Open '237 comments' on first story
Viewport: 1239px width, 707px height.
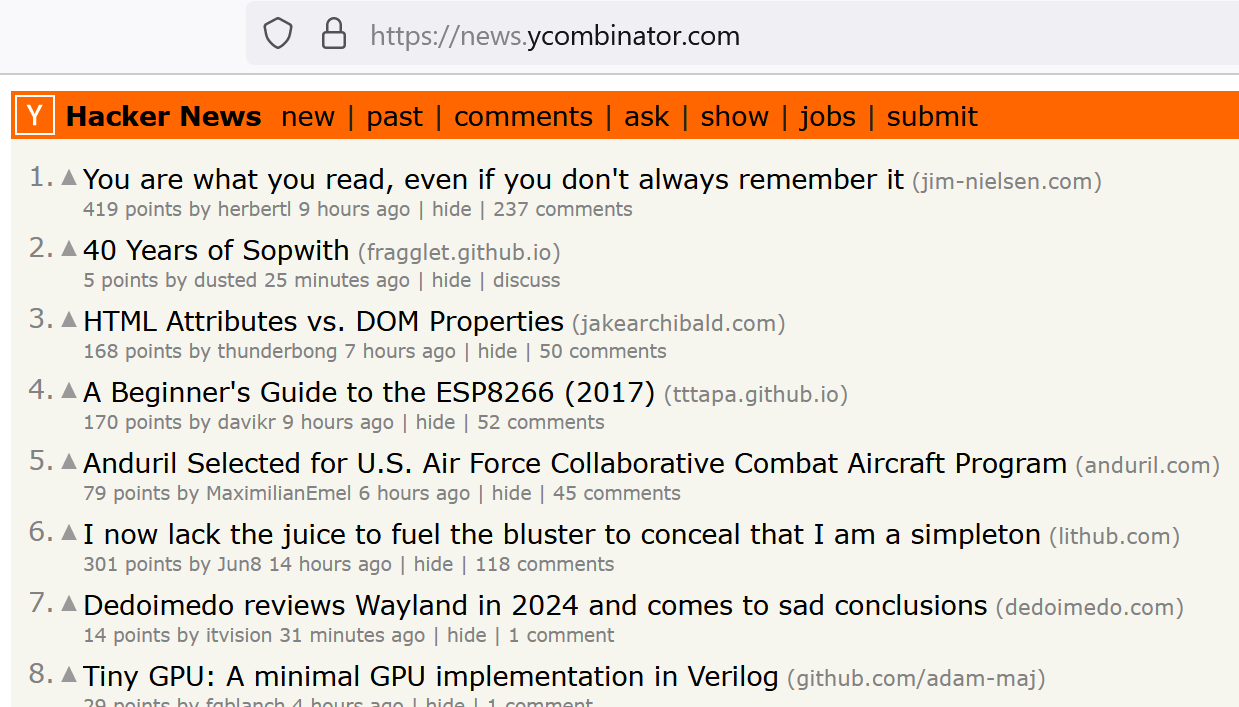coord(563,209)
